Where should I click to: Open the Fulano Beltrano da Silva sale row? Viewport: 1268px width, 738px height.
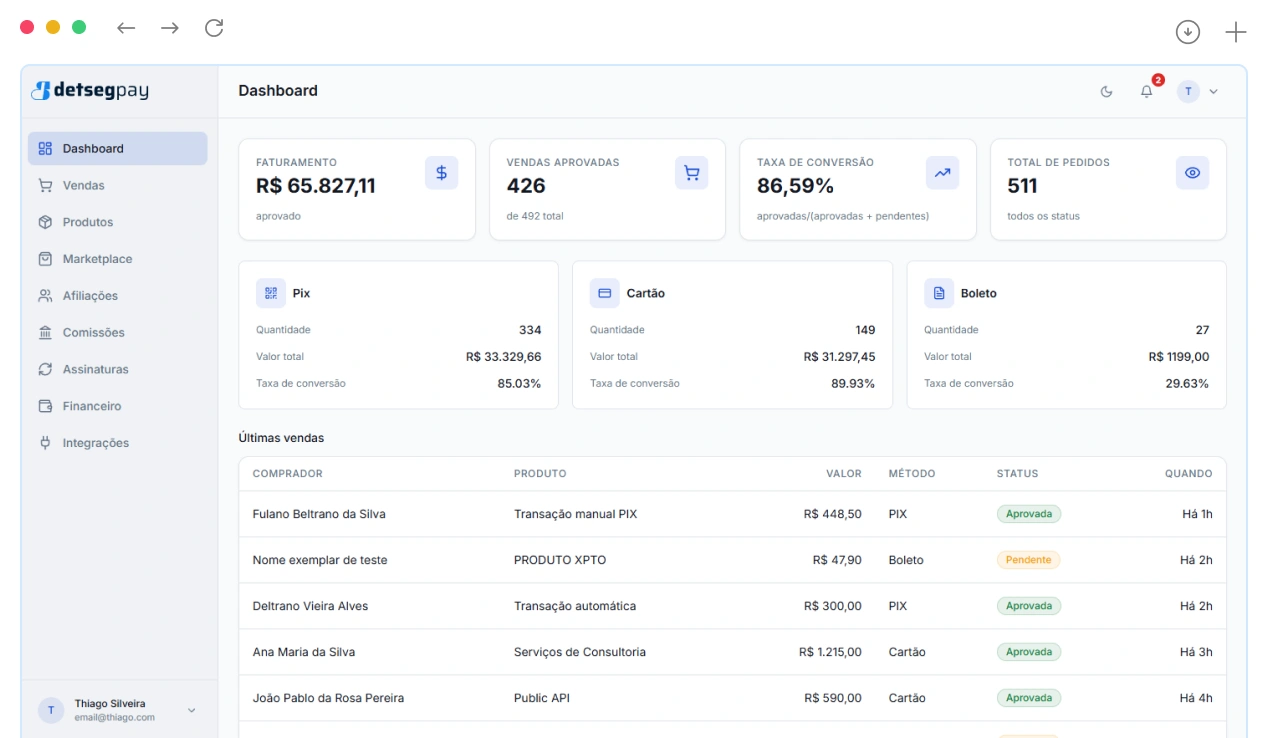coord(732,514)
